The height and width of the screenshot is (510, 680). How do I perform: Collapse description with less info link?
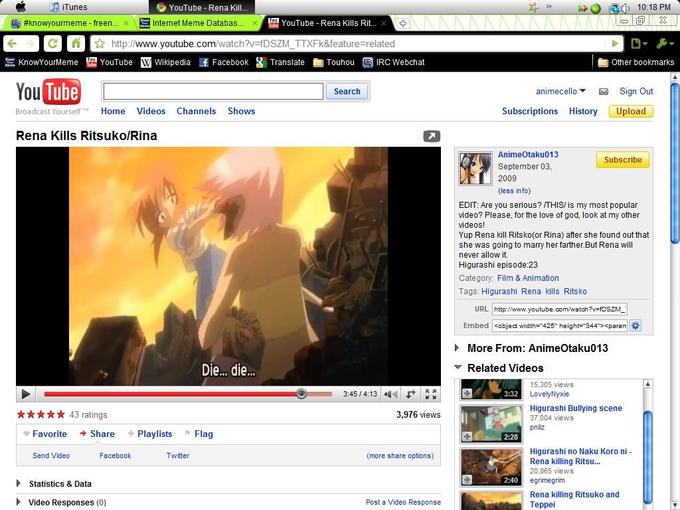[514, 191]
